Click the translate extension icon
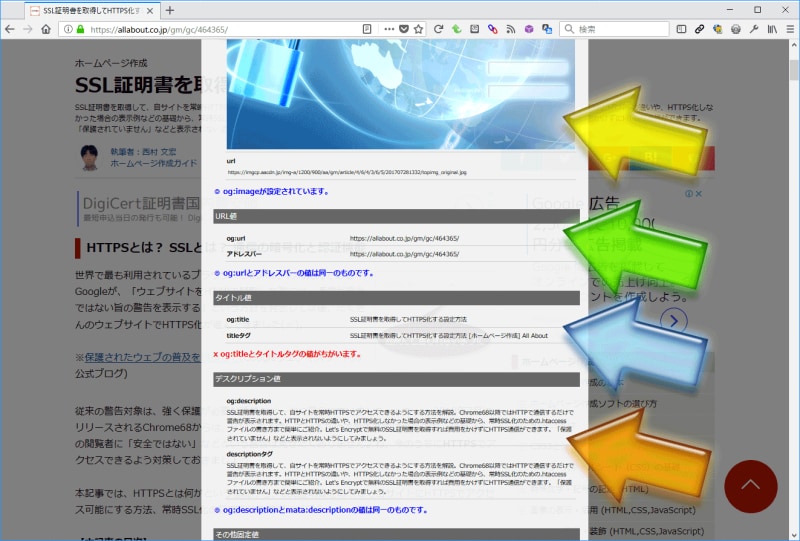800x541 pixels. coord(547,29)
